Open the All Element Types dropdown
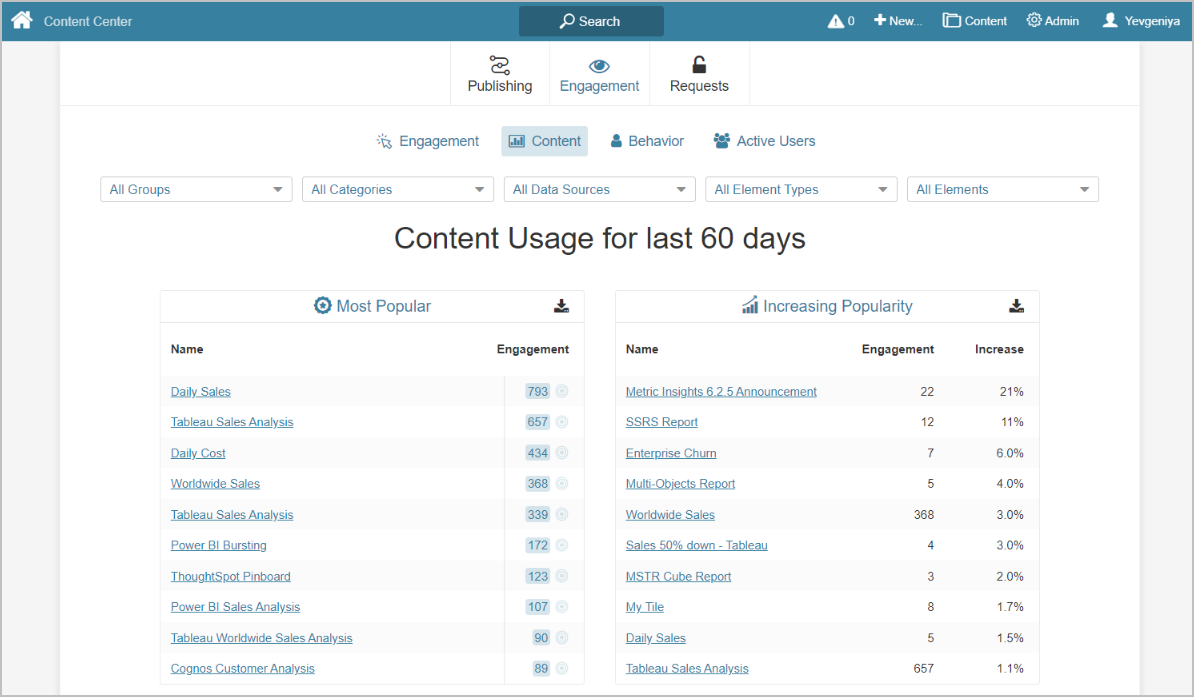 [x=801, y=190]
